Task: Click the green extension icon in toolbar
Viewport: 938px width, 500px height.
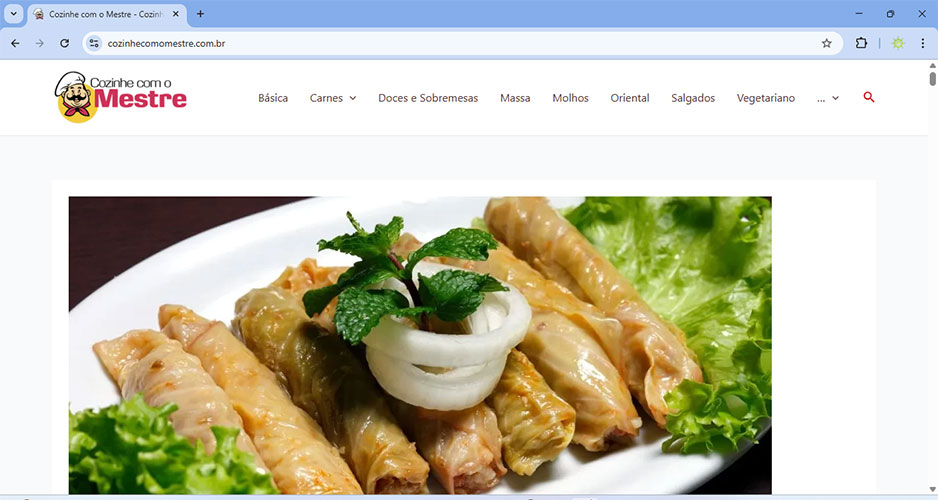Action: pyautogui.click(x=898, y=43)
